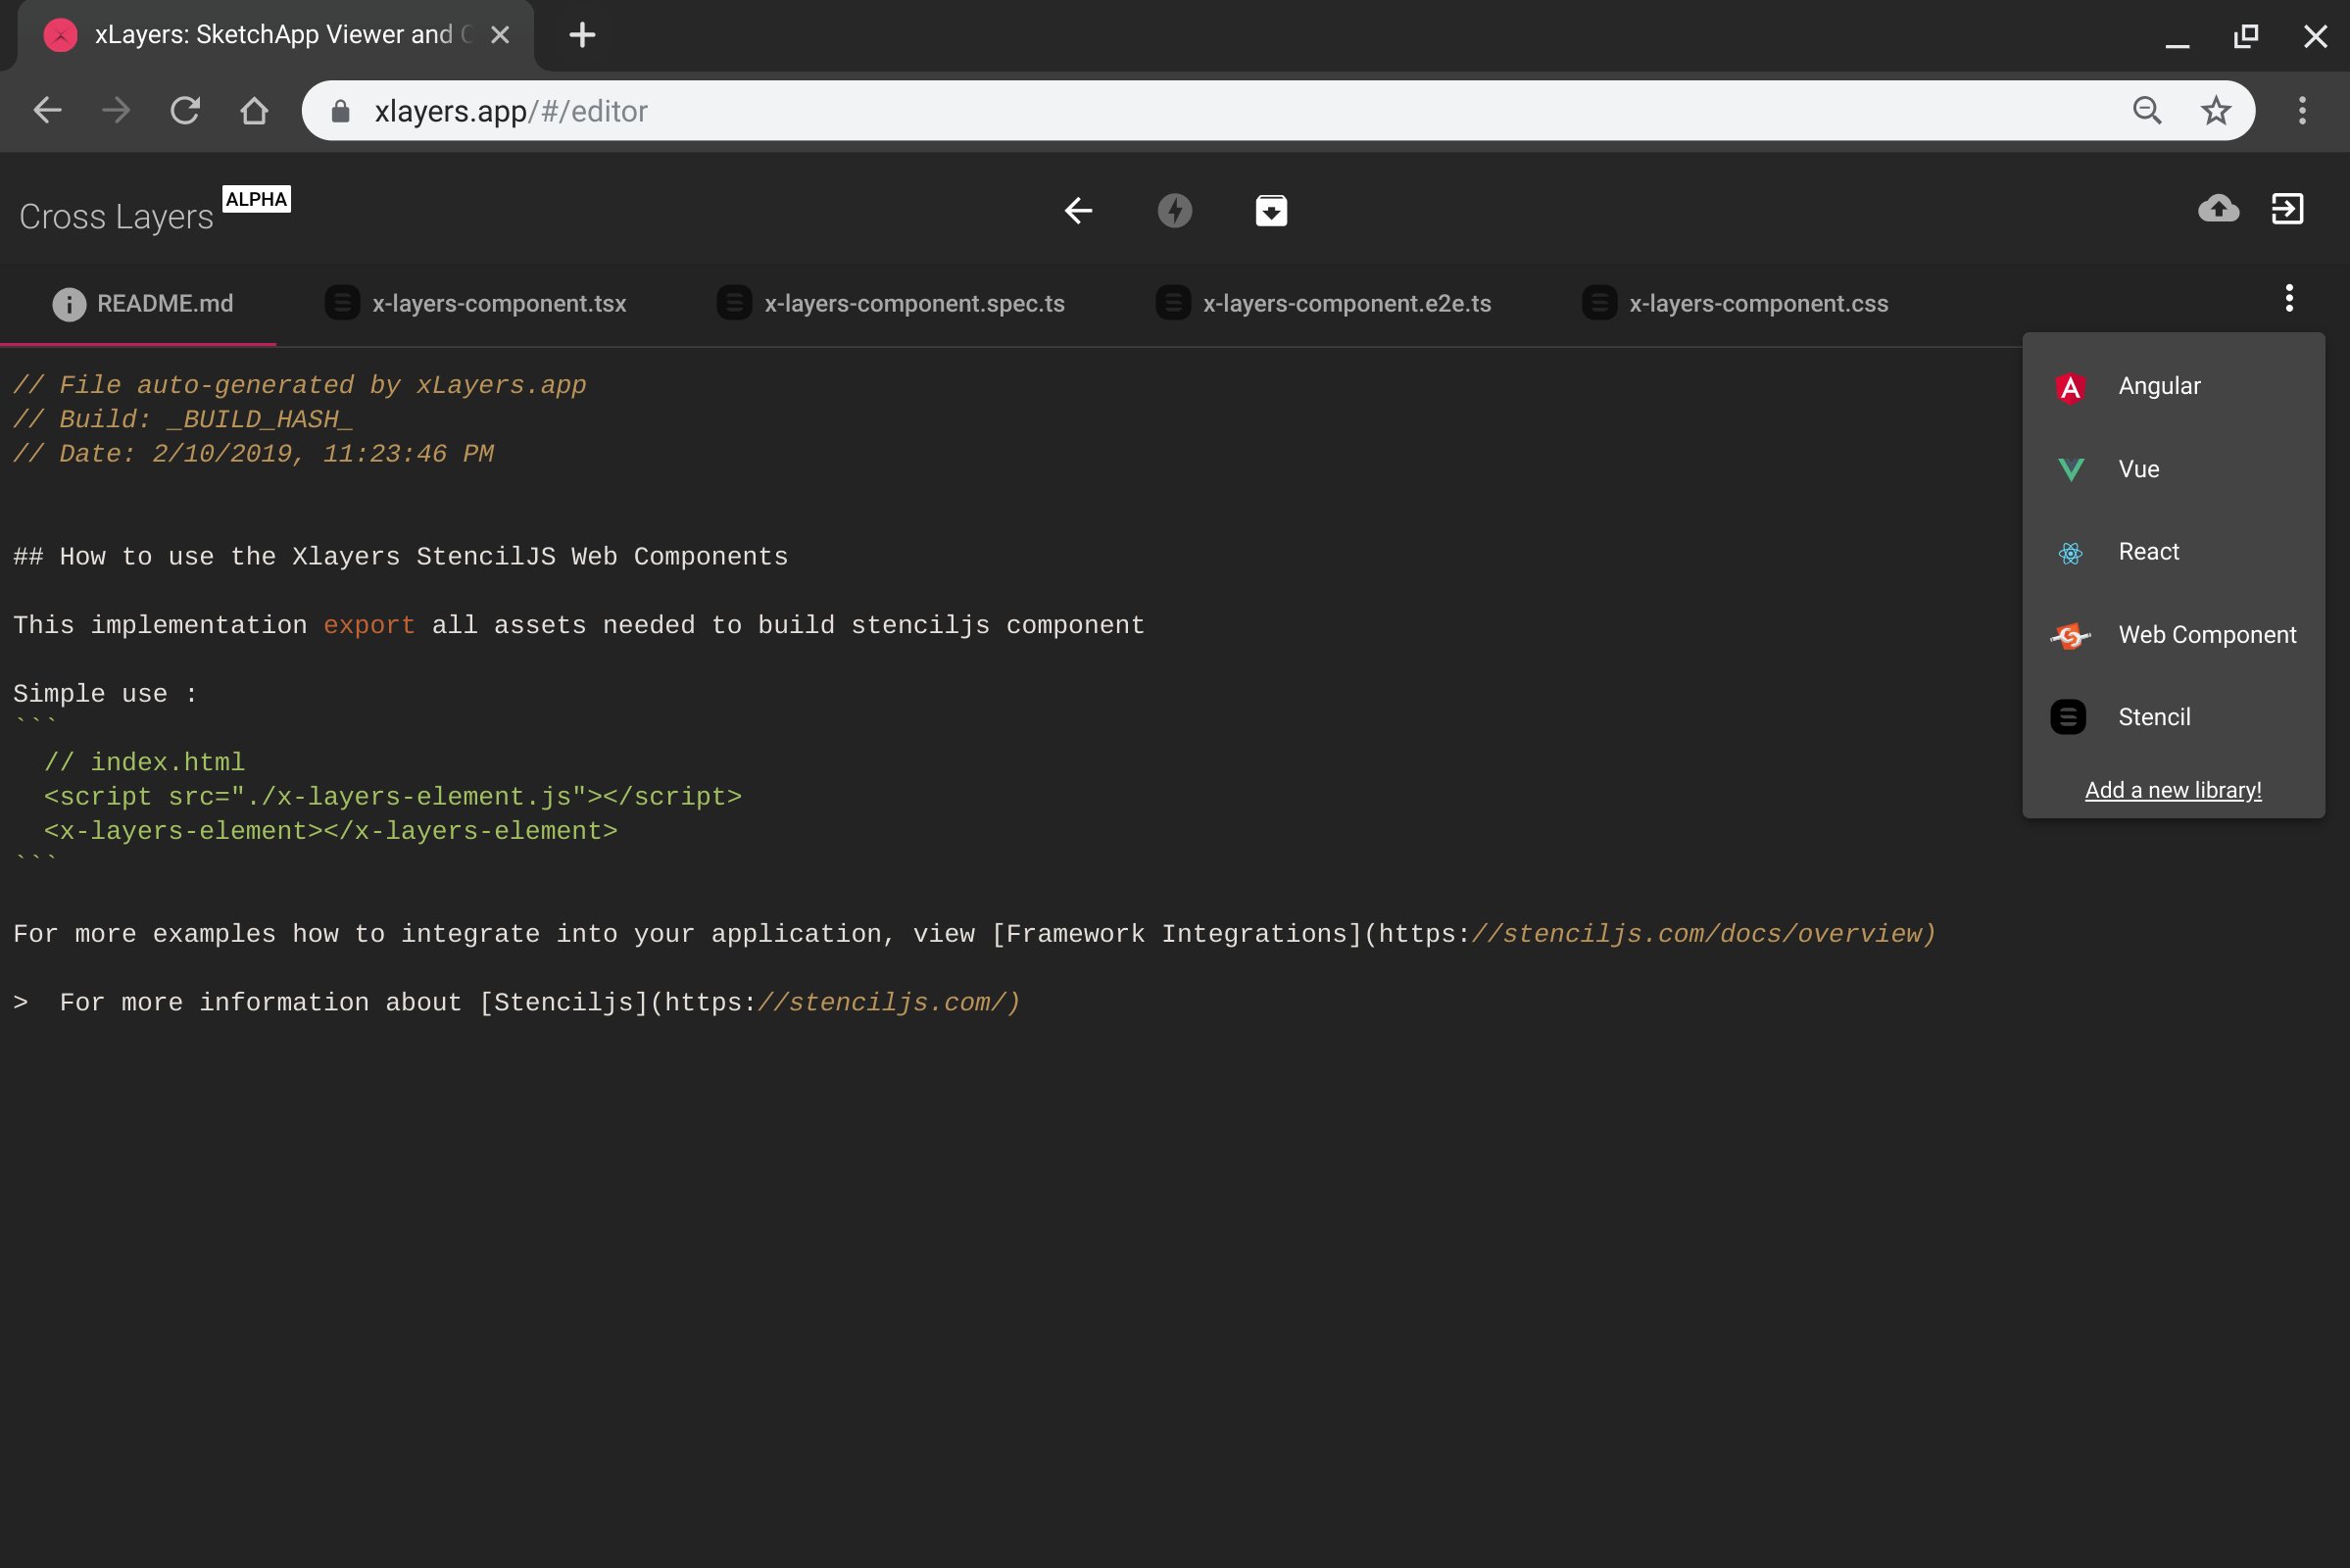This screenshot has height=1568, width=2350.
Task: Click the '// File auto-generated by xLayers.app' line
Action: pyautogui.click(x=300, y=386)
